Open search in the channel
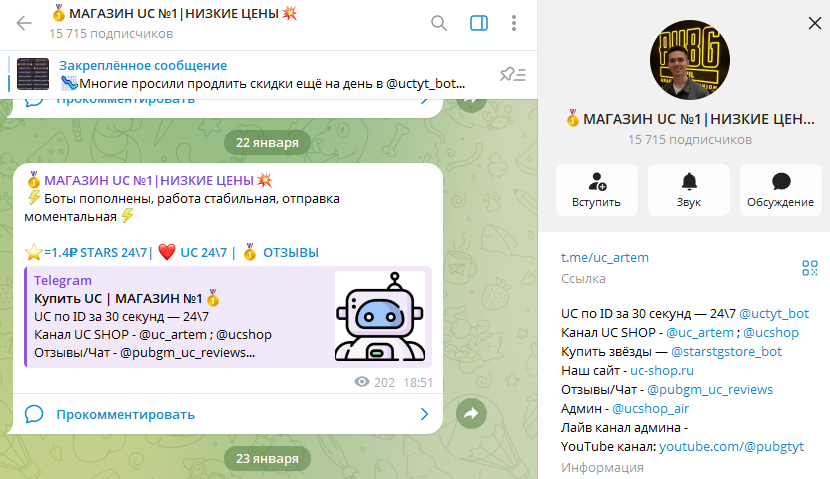The height and width of the screenshot is (479, 830). coord(439,23)
